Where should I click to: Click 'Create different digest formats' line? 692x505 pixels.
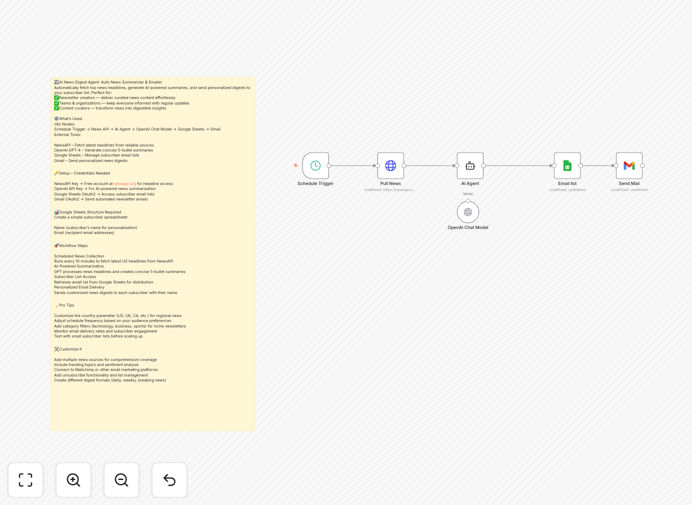[110, 380]
